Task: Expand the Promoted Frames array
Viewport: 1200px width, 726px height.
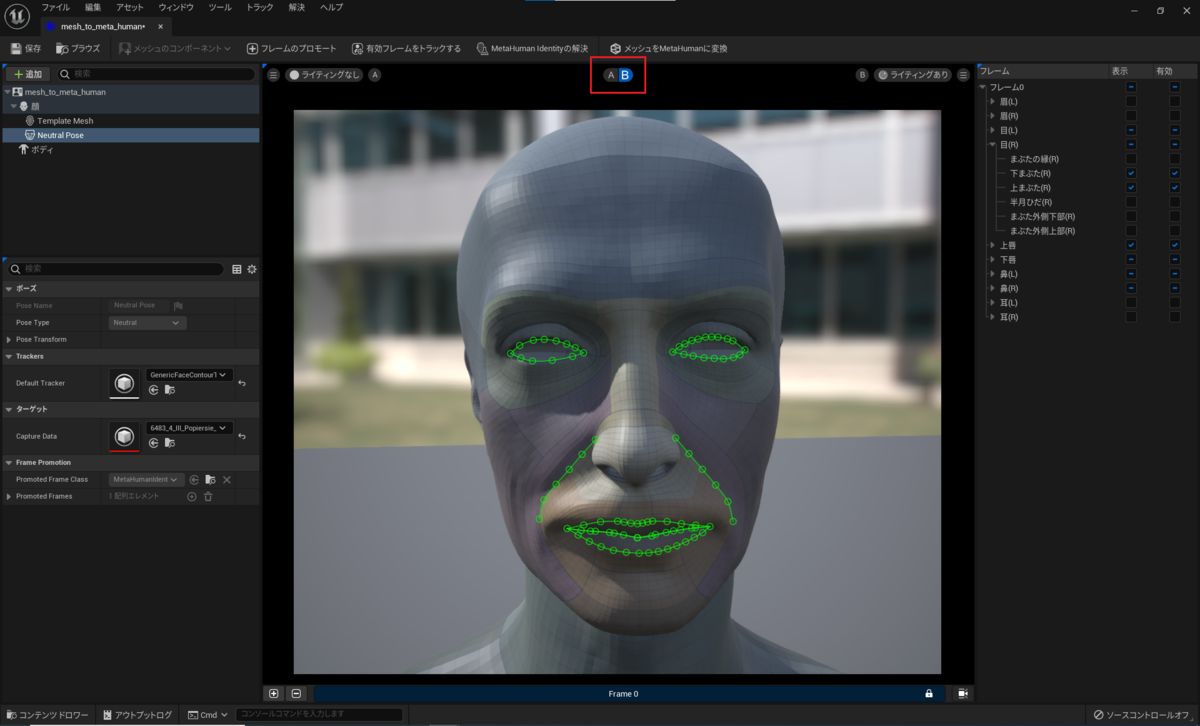Action: coord(10,496)
